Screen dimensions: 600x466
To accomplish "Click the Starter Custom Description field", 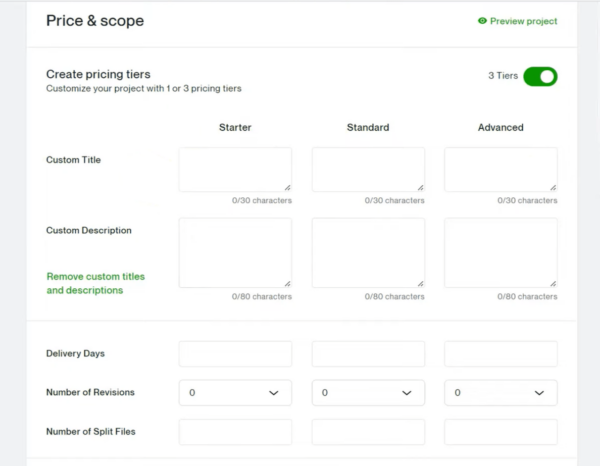I will tap(235, 253).
